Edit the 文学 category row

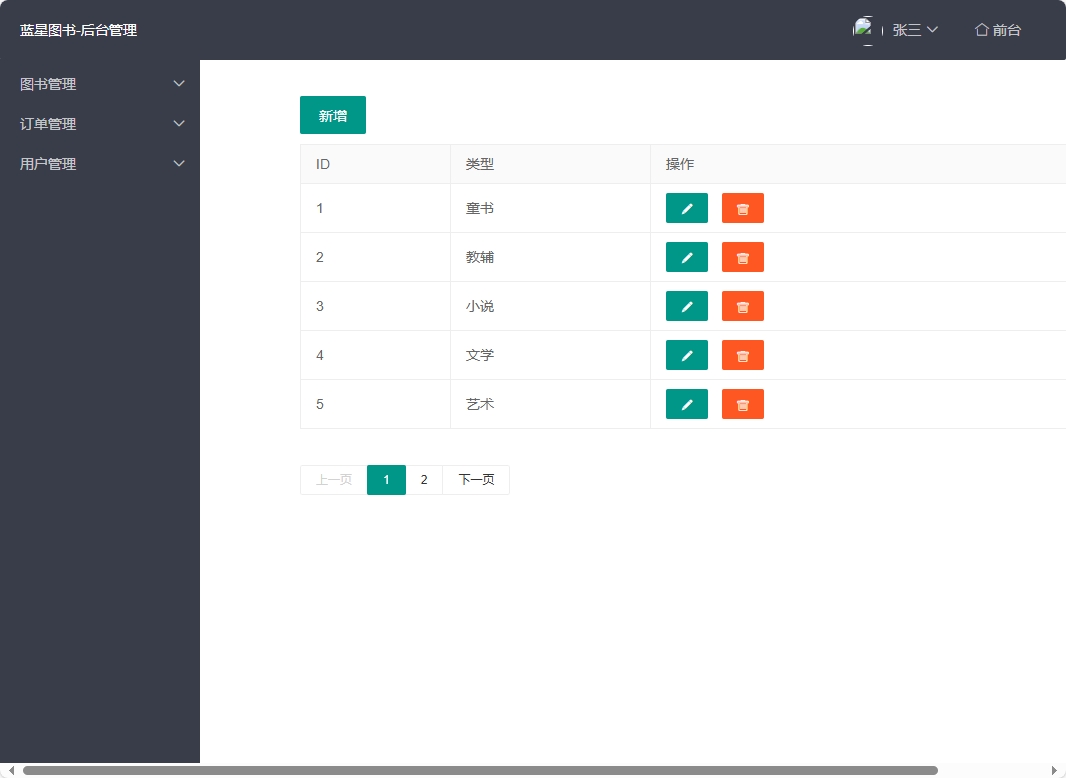(687, 355)
